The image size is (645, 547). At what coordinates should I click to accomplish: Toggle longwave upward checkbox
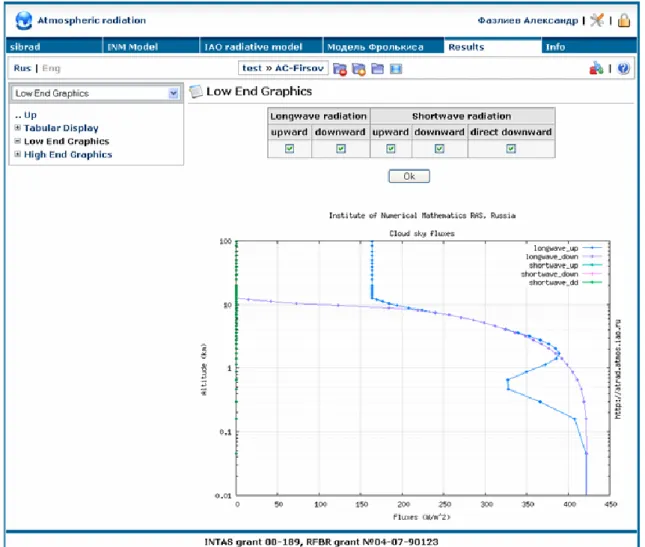click(290, 148)
